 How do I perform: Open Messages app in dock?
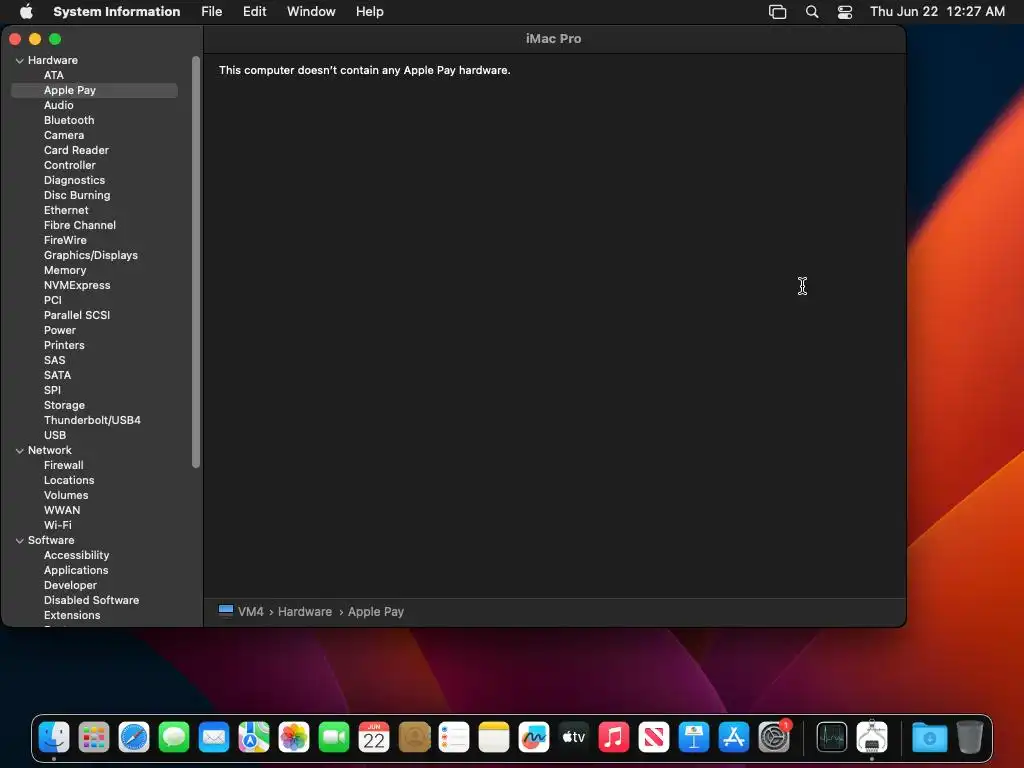pos(174,737)
